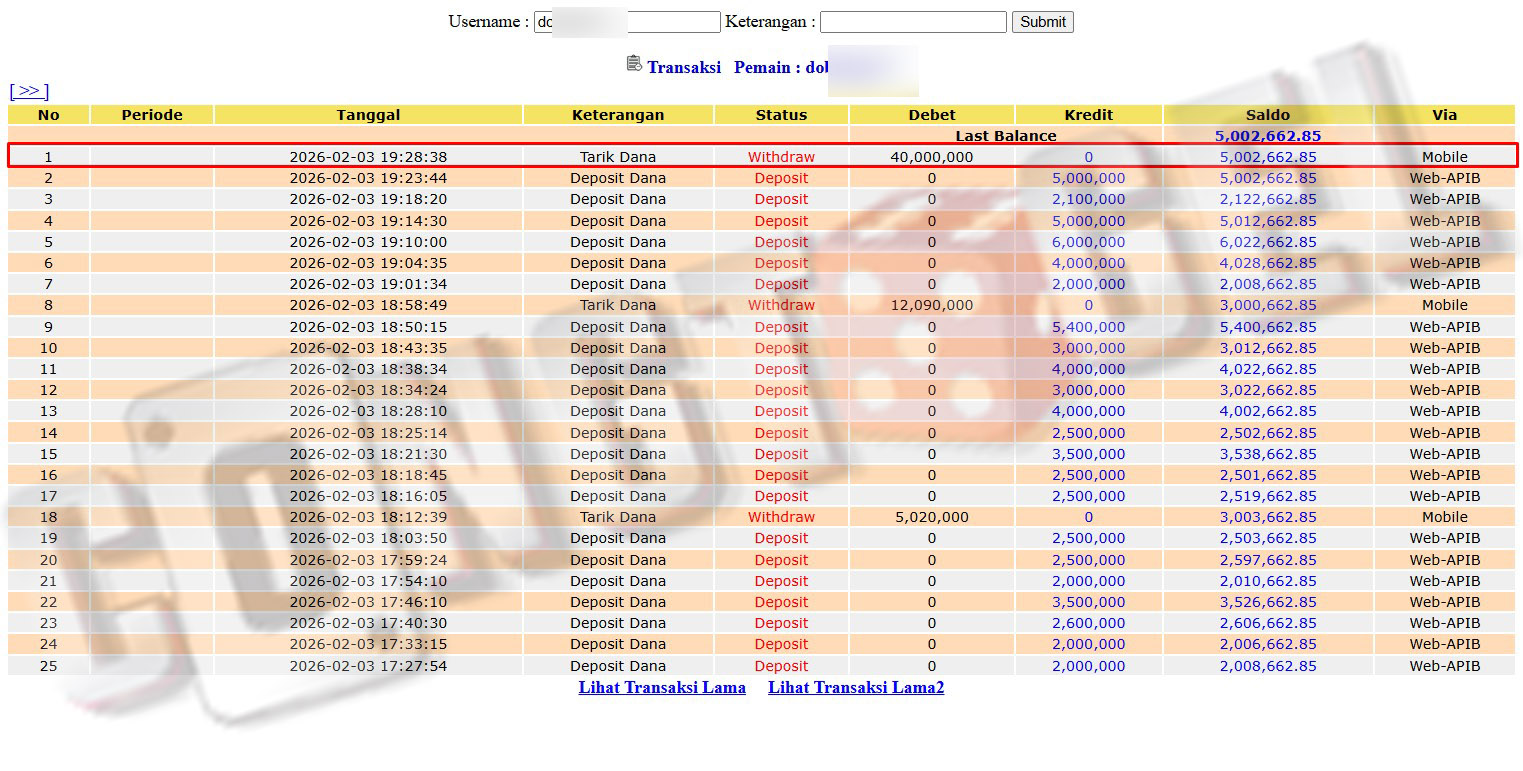Click the Keterangan text field

click(912, 22)
